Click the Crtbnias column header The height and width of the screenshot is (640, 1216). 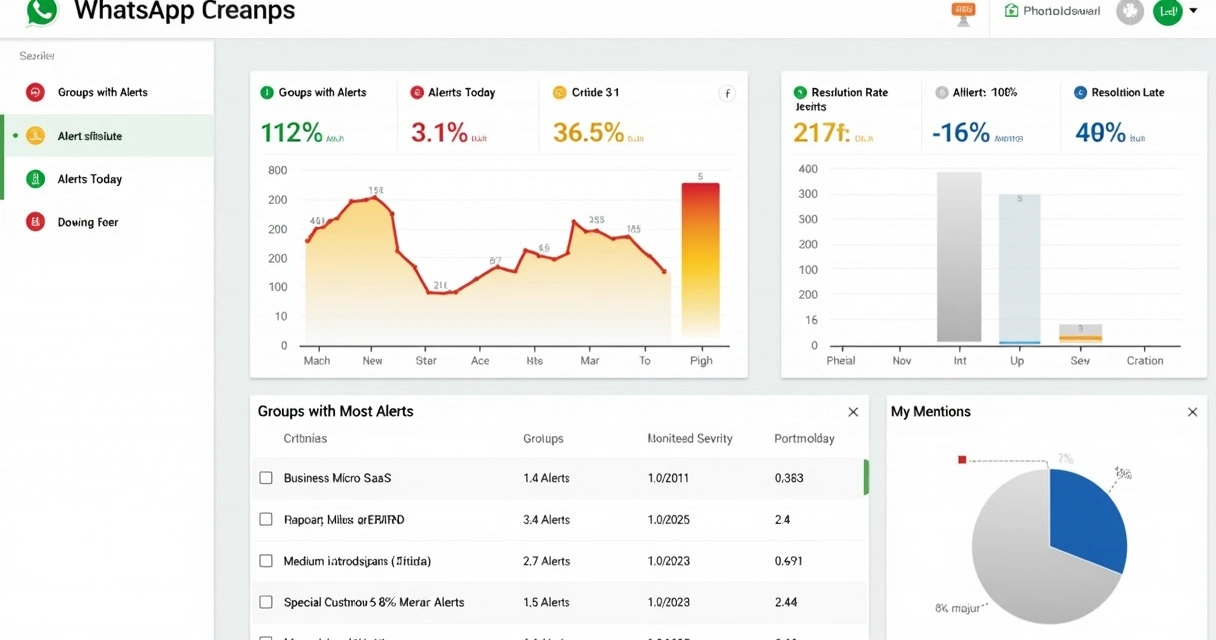(305, 439)
